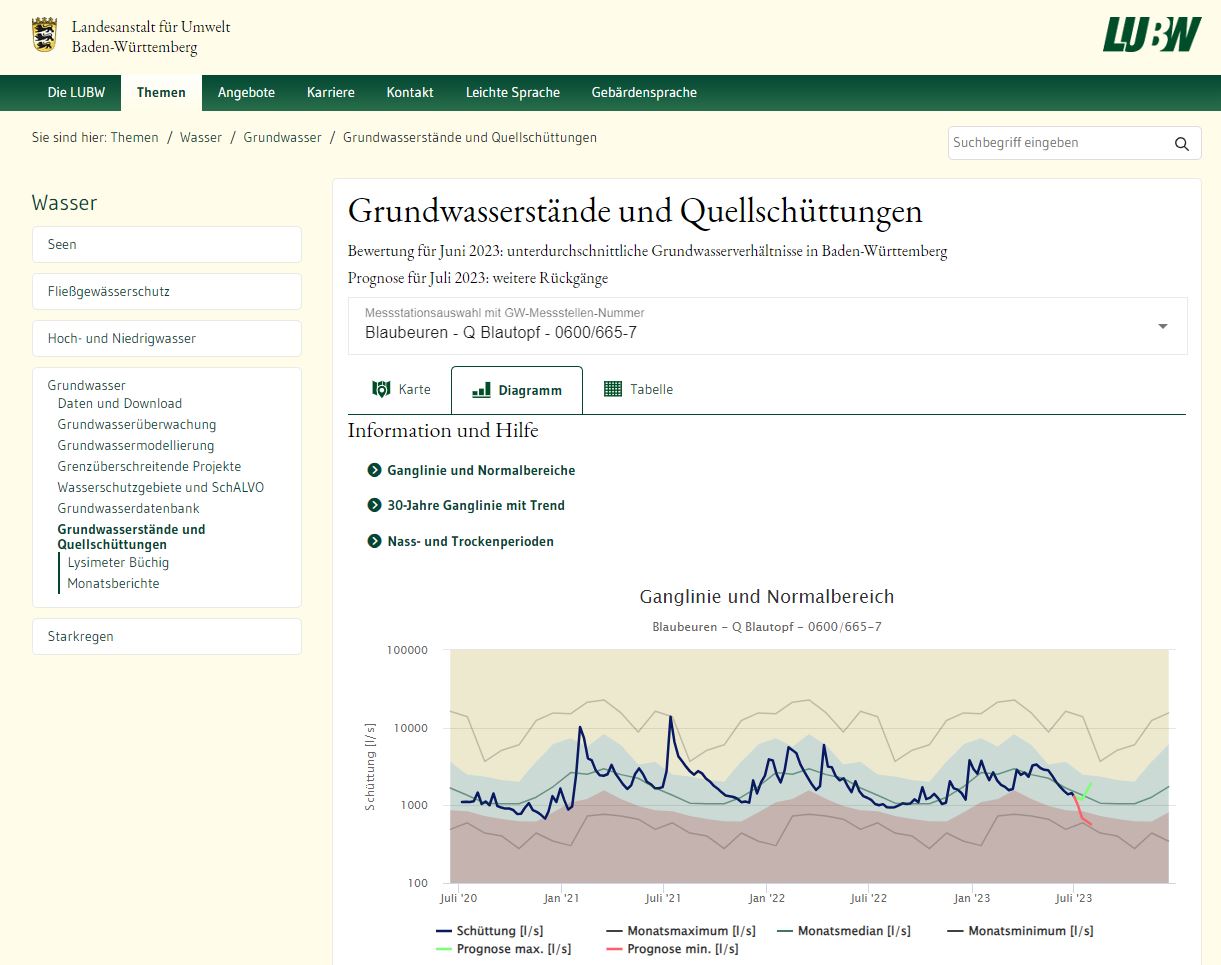The width and height of the screenshot is (1221, 965).
Task: Click arrow icon next to Nass- und Trockenperioden
Action: 375,541
